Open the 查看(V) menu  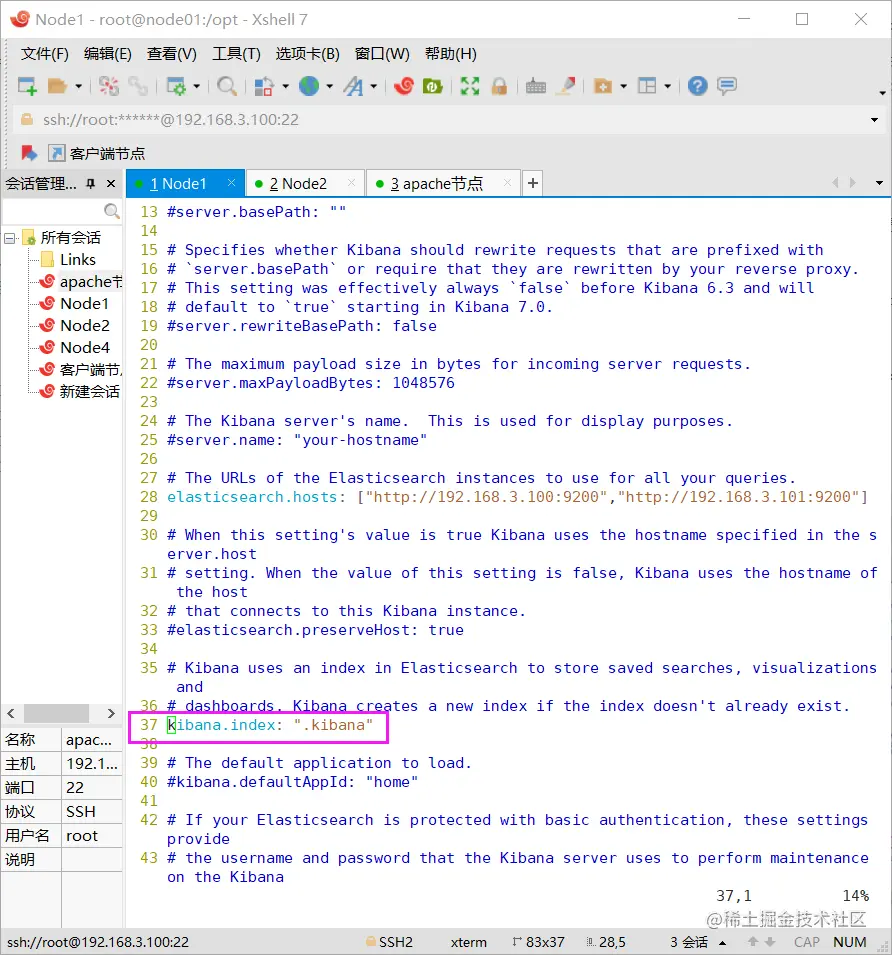pos(172,54)
